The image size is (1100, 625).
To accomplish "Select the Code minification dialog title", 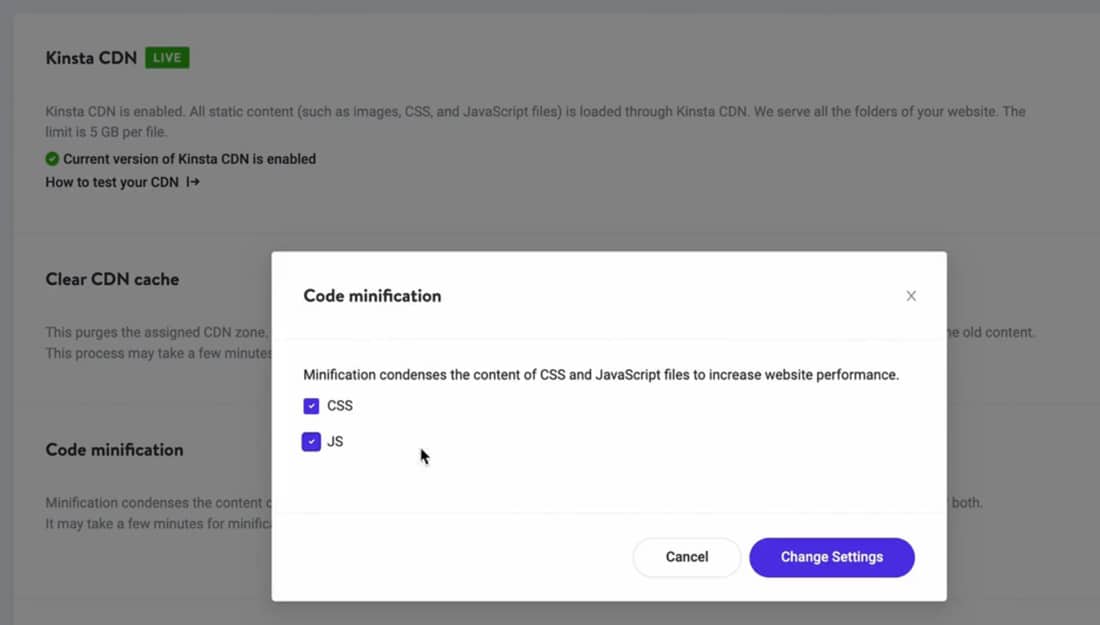I will [x=371, y=295].
